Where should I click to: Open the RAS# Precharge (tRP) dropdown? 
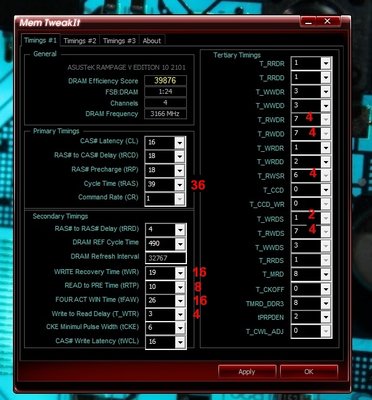click(180, 171)
